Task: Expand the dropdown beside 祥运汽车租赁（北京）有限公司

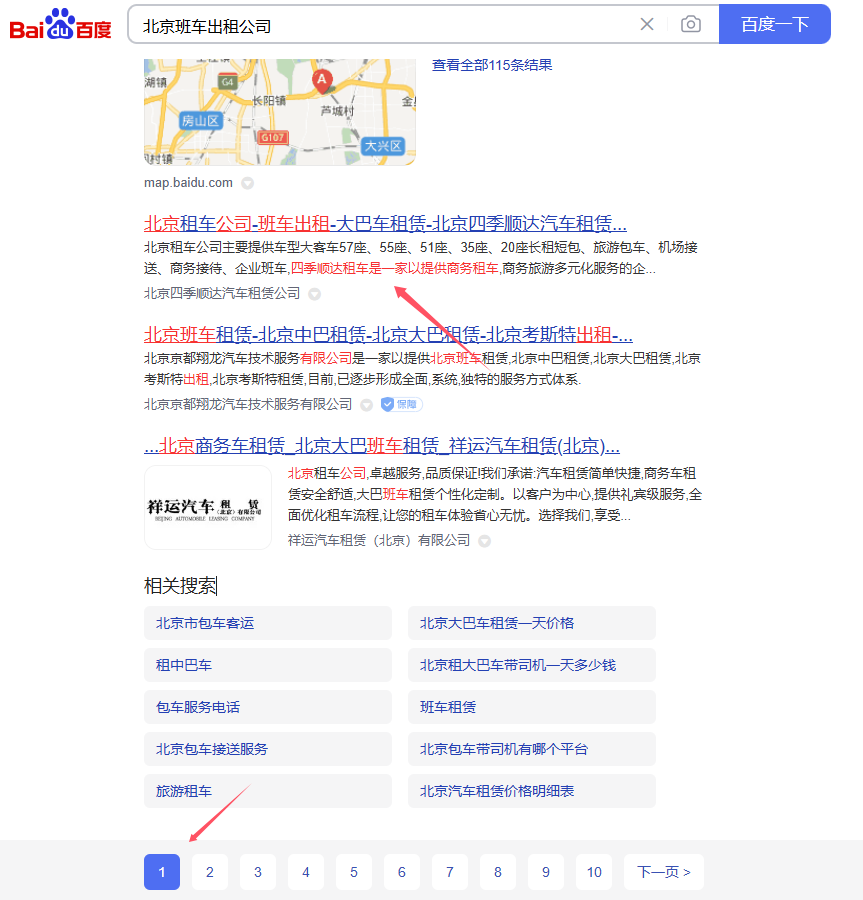Action: (484, 541)
